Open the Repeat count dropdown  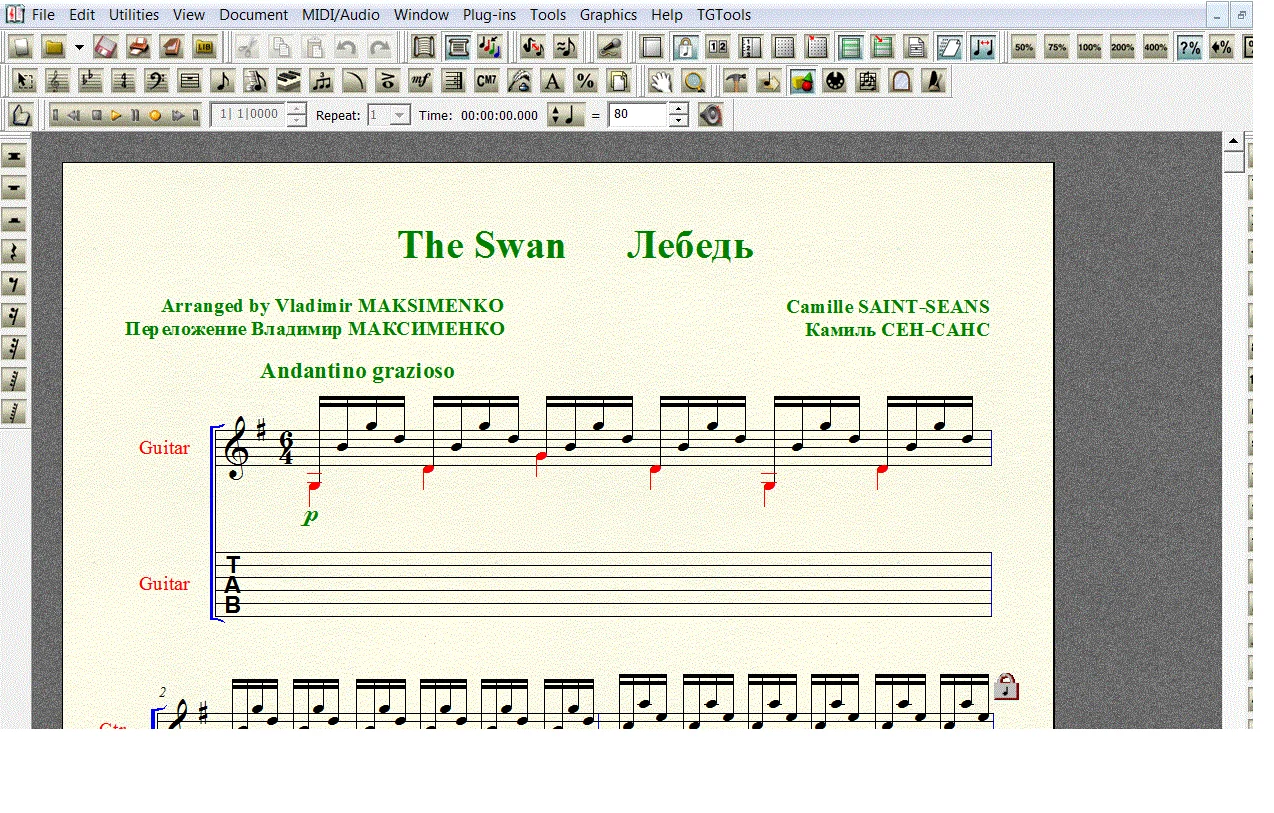(399, 115)
